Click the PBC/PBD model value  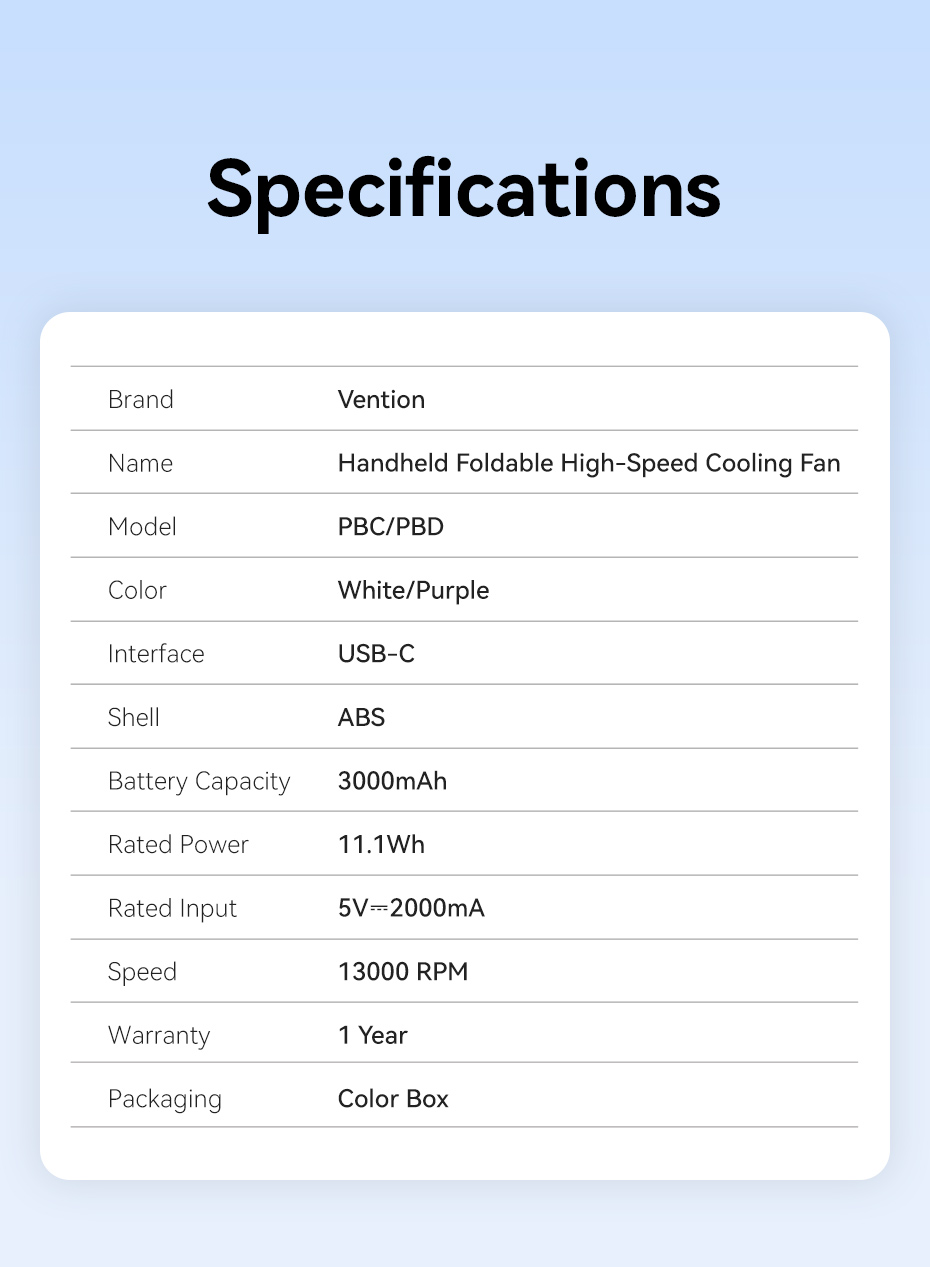tap(390, 527)
